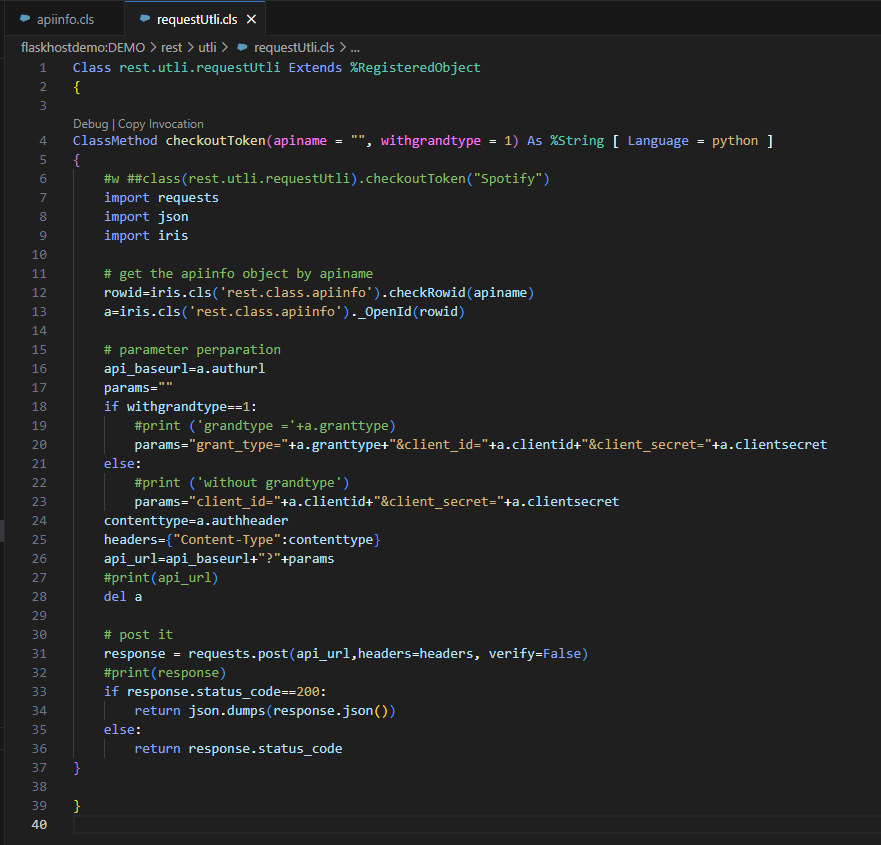This screenshot has height=845, width=881.
Task: Expand the utli breadcrumb folder
Action: [206, 47]
